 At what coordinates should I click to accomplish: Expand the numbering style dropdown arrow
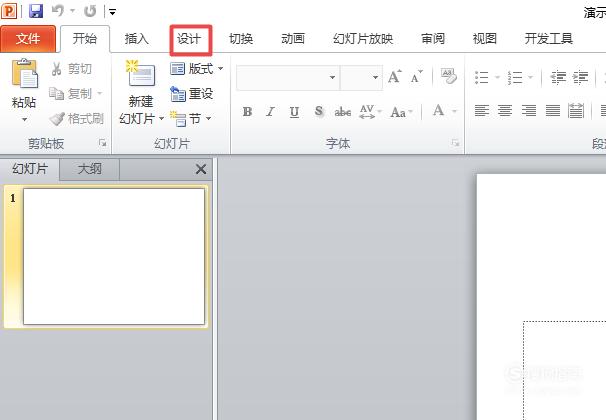coord(531,78)
